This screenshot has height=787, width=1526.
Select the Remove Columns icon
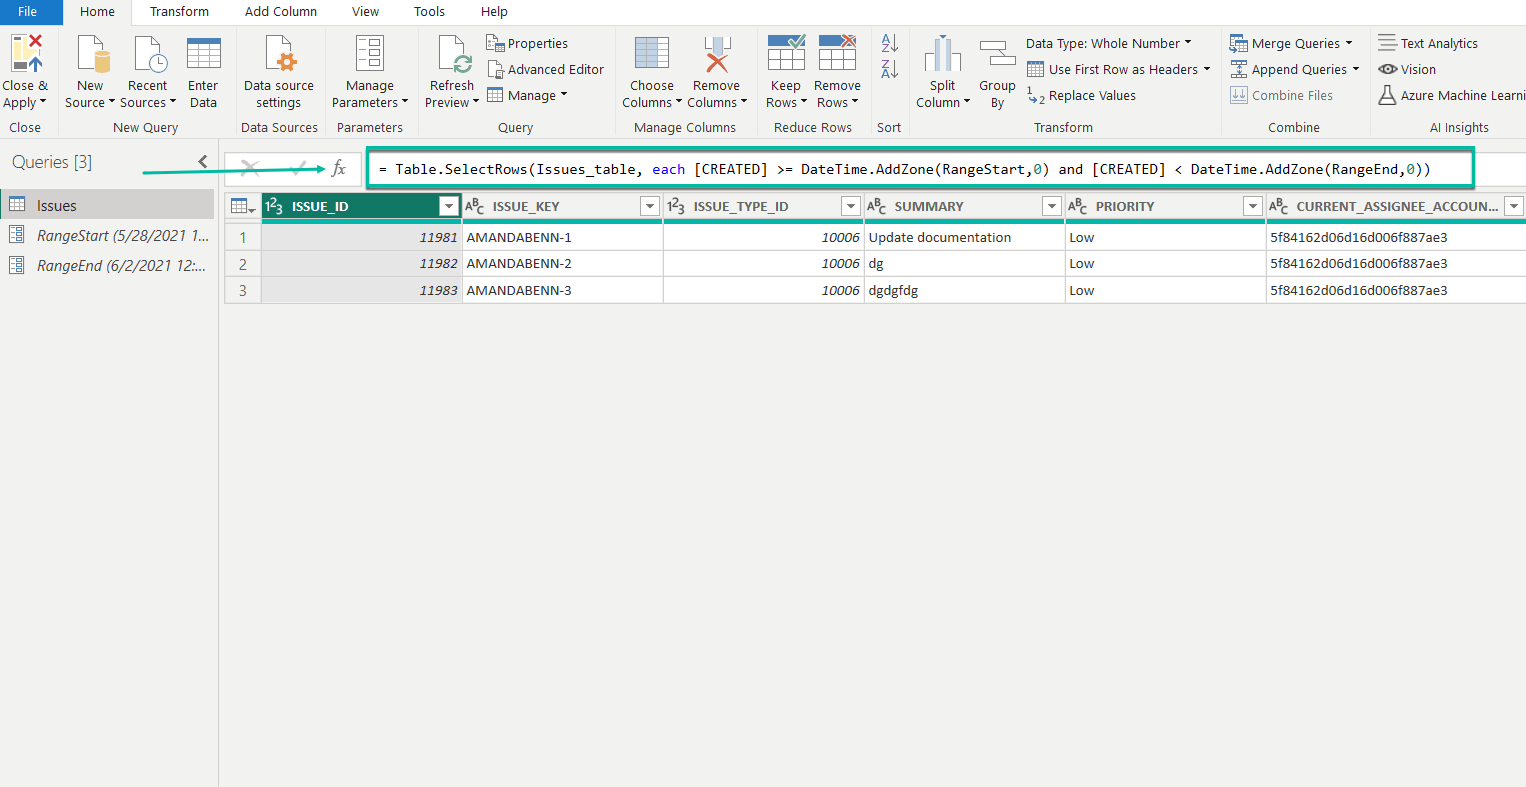(x=717, y=62)
